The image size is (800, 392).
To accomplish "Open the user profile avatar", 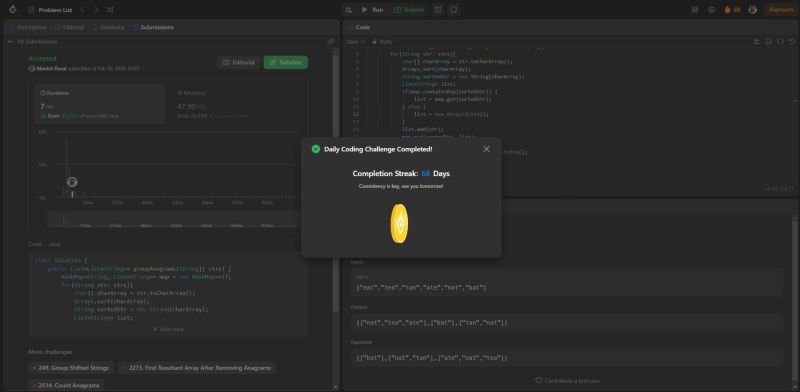I will pyautogui.click(x=753, y=10).
